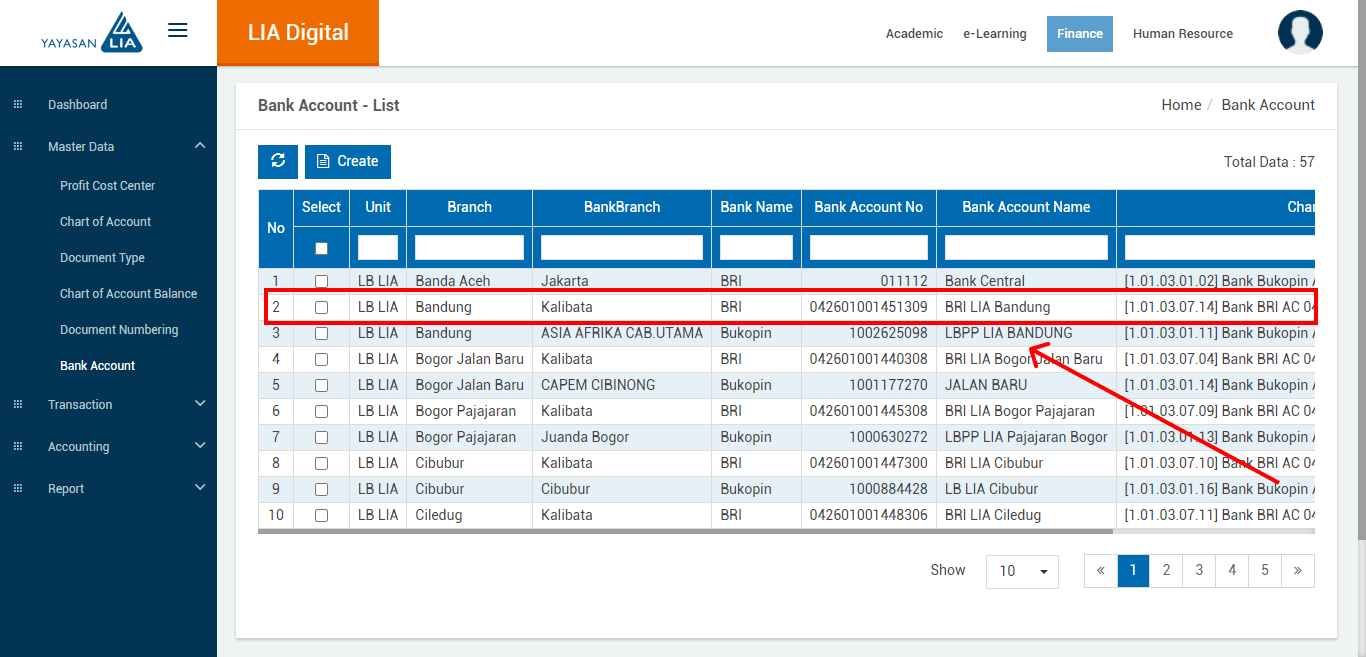This screenshot has height=657, width=1366.
Task: Open the user profile avatar
Action: [x=1300, y=33]
